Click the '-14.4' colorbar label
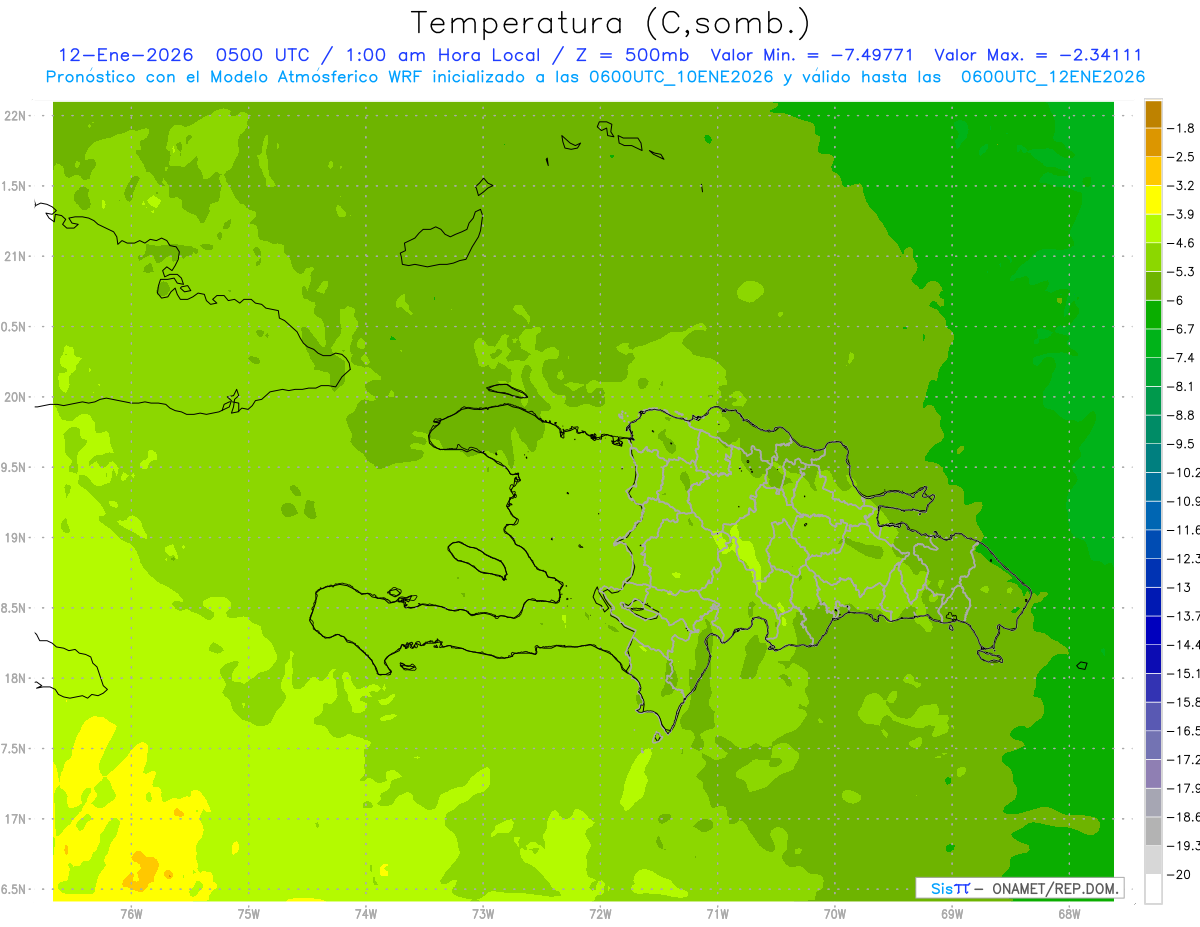Image resolution: width=1200 pixels, height=927 pixels. pos(1184,645)
